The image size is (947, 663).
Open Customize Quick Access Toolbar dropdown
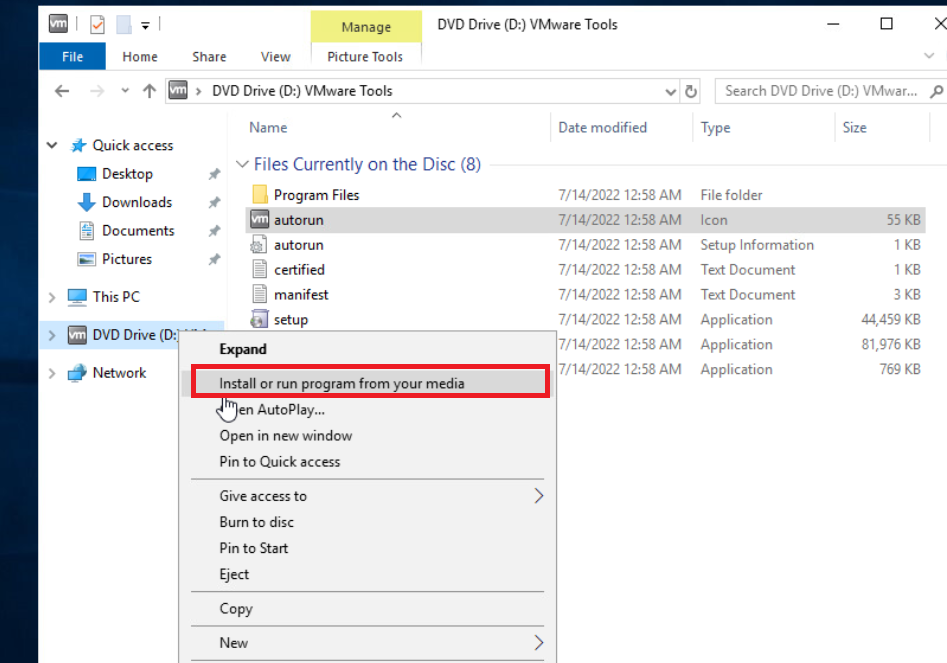click(146, 25)
